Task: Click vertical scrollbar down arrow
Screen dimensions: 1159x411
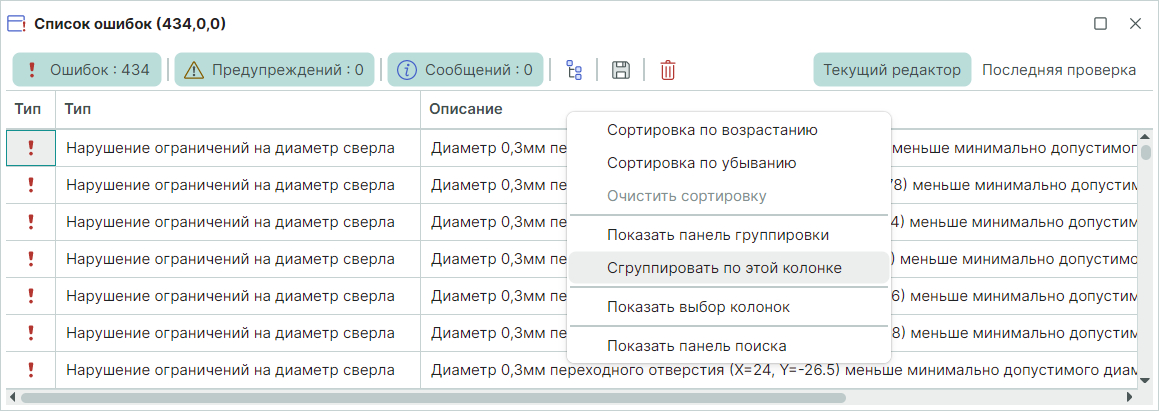Action: click(x=1146, y=381)
